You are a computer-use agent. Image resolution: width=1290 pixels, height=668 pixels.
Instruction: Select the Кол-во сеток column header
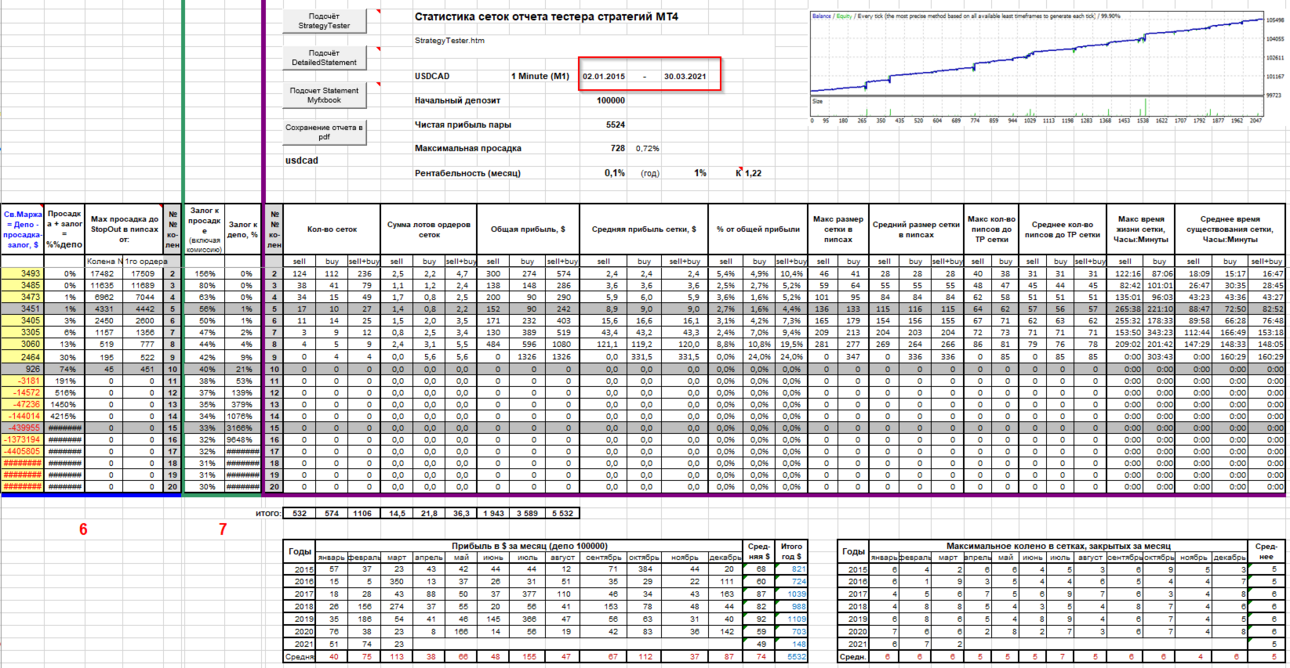tap(331, 229)
